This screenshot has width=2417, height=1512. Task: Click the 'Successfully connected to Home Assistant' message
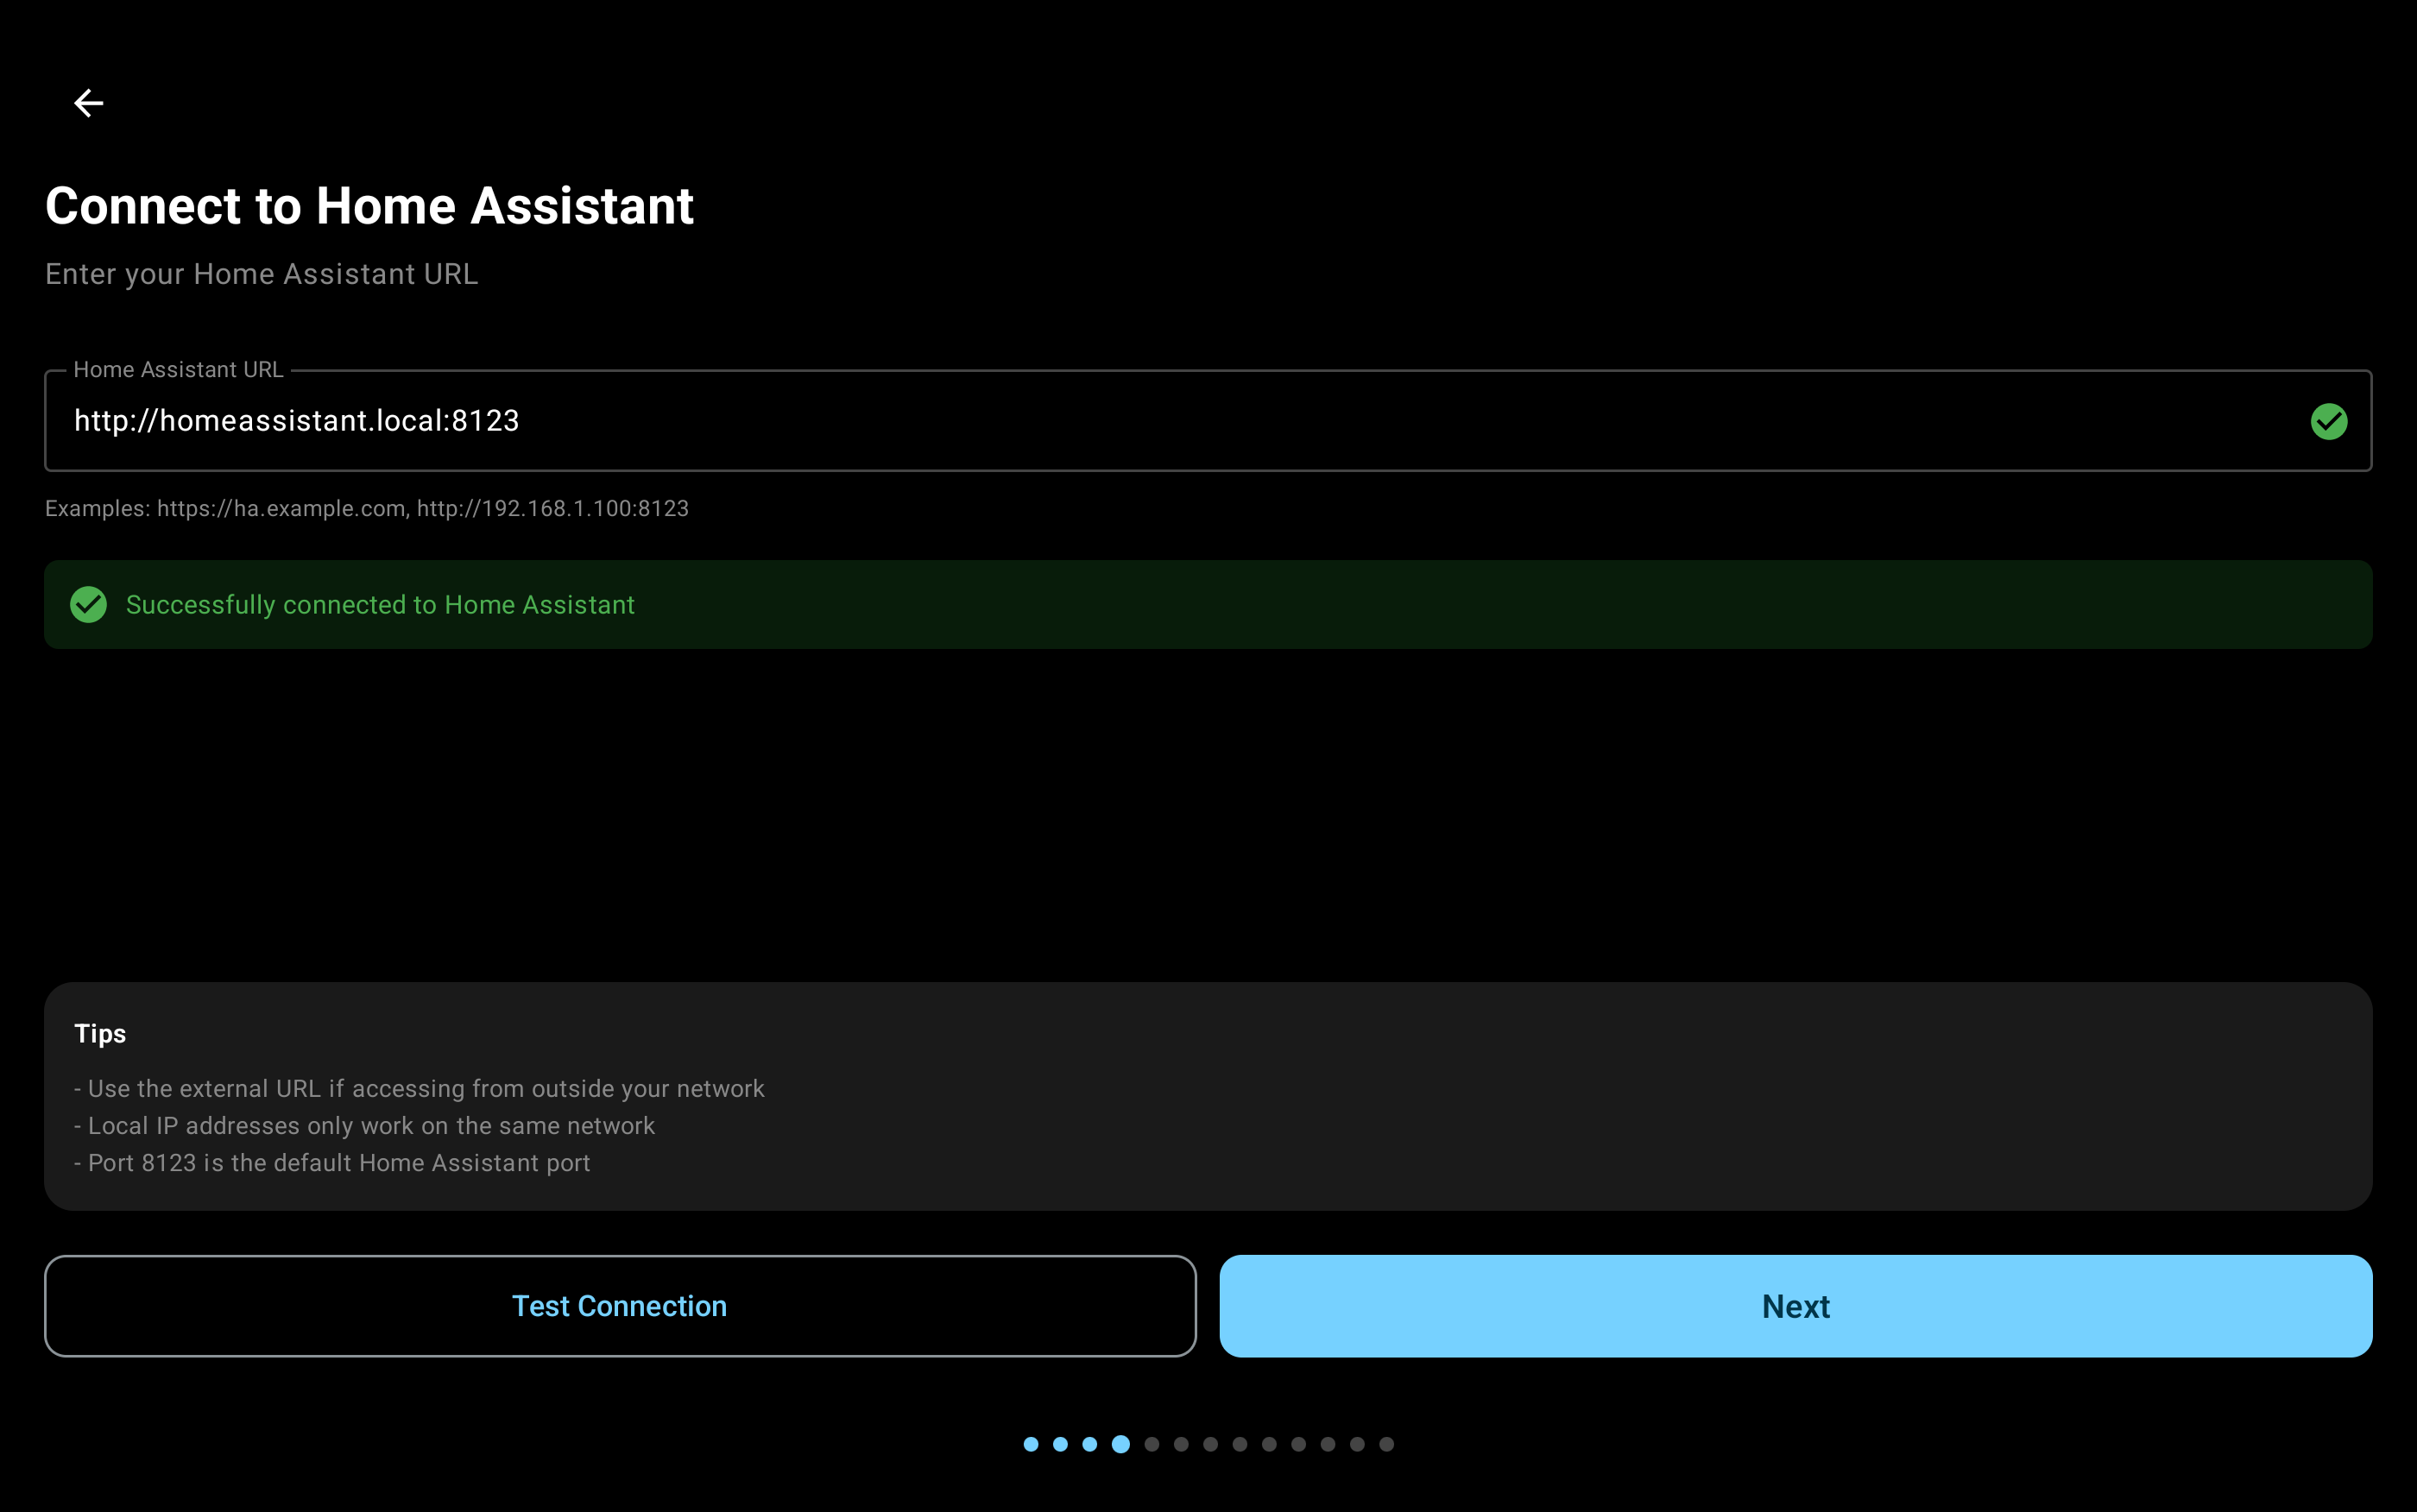point(380,605)
